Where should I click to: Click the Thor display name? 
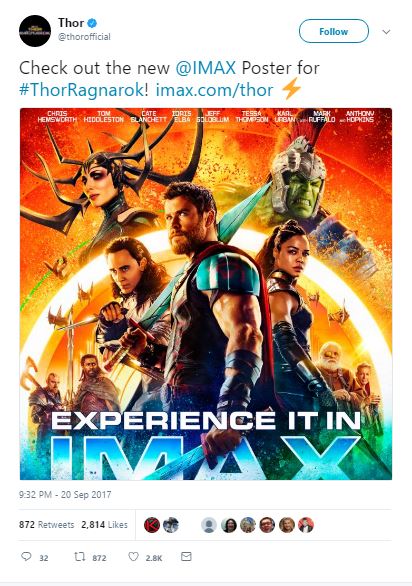[71, 23]
